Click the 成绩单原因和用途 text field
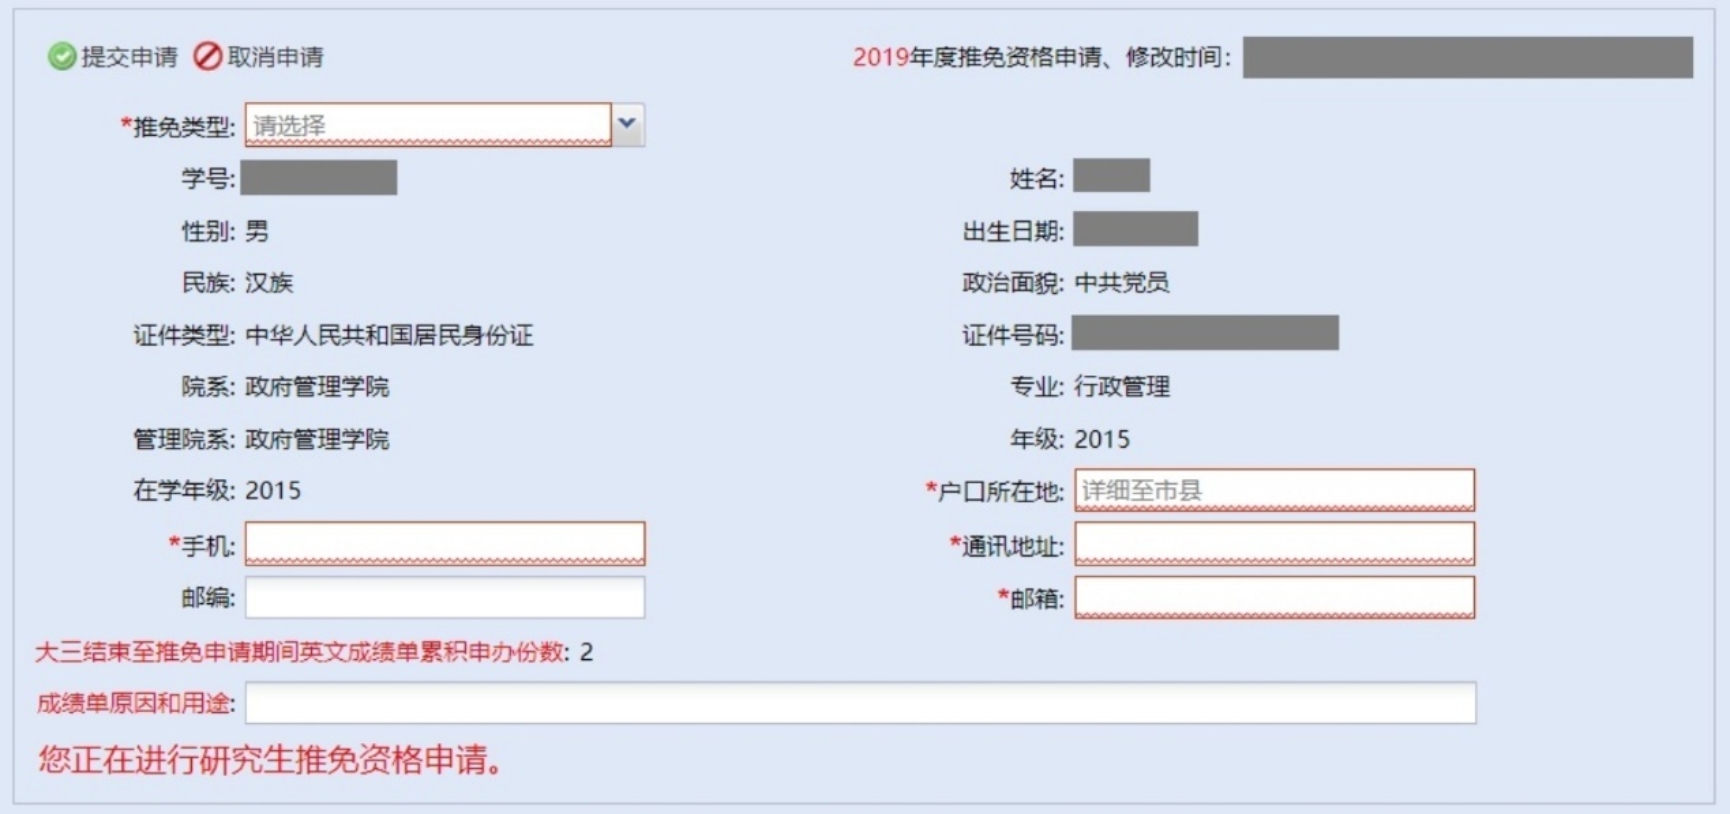Viewport: 1730px width, 814px height. (x=860, y=703)
